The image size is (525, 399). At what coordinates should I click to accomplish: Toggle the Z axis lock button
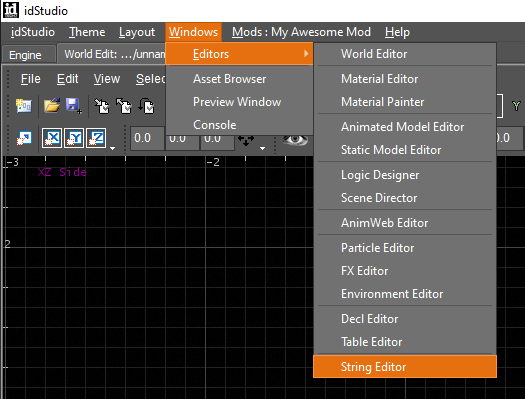tap(96, 138)
